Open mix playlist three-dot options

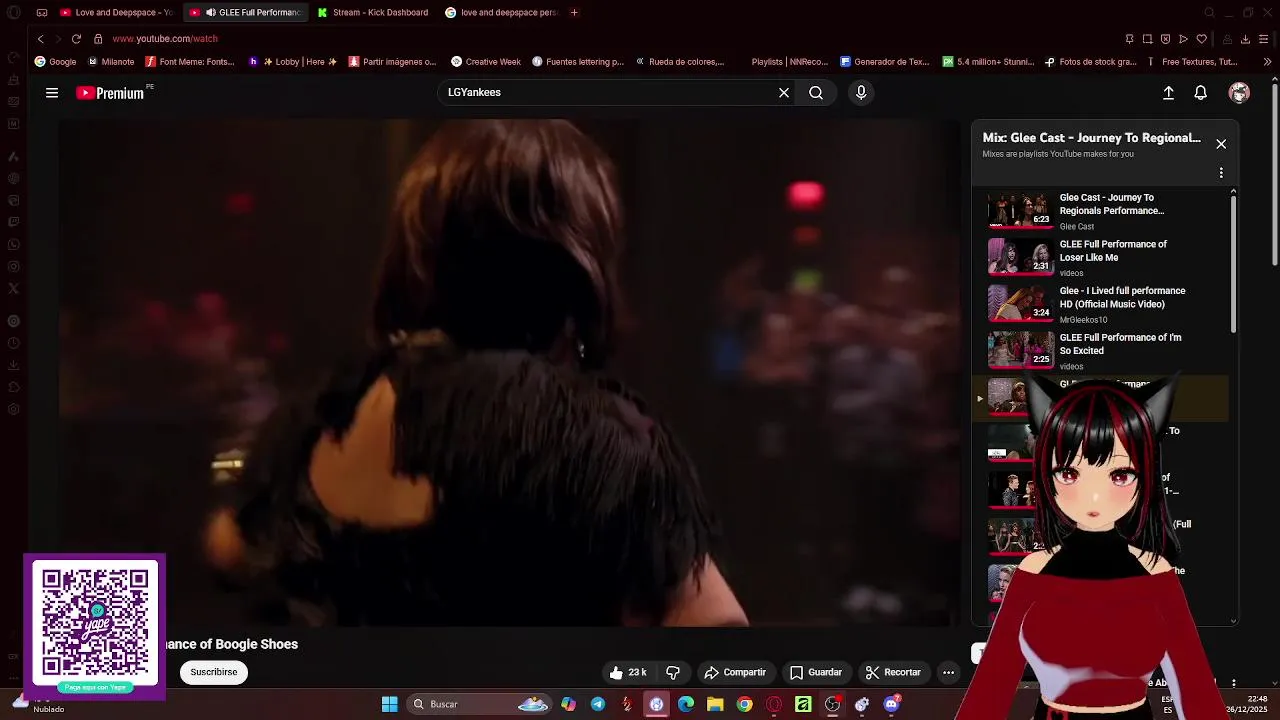[1221, 173]
